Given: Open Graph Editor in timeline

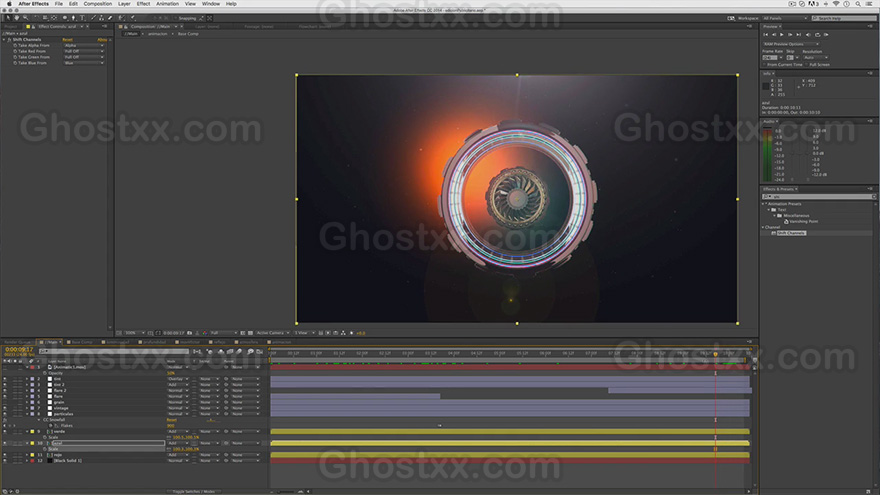Looking at the screenshot, I should point(259,352).
